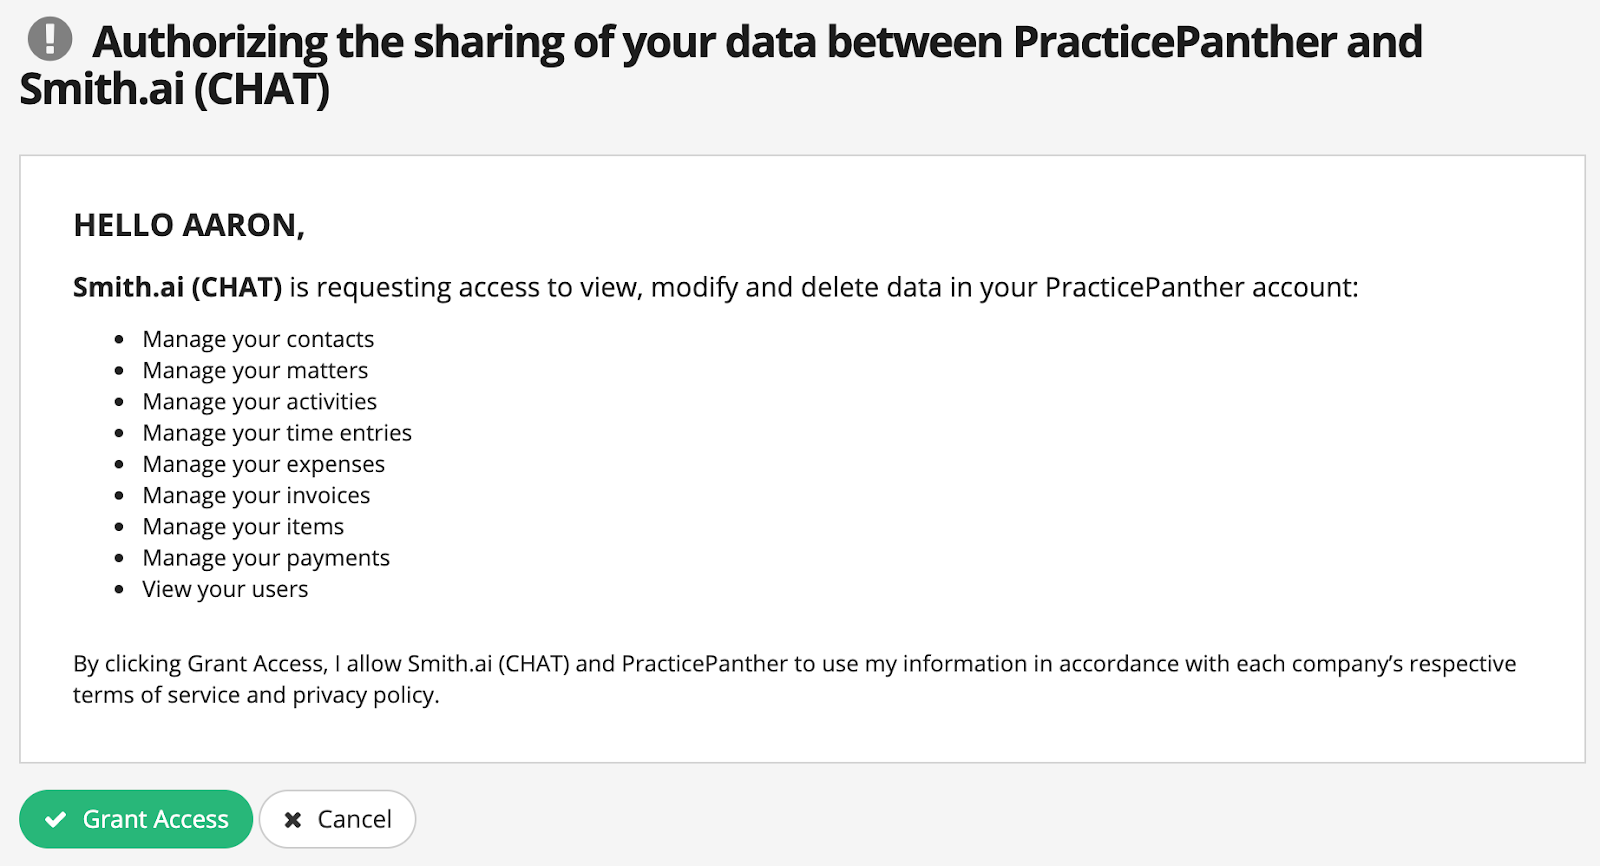Viewport: 1600px width, 866px height.
Task: Select the Manage your expenses list item
Action: [x=264, y=464]
